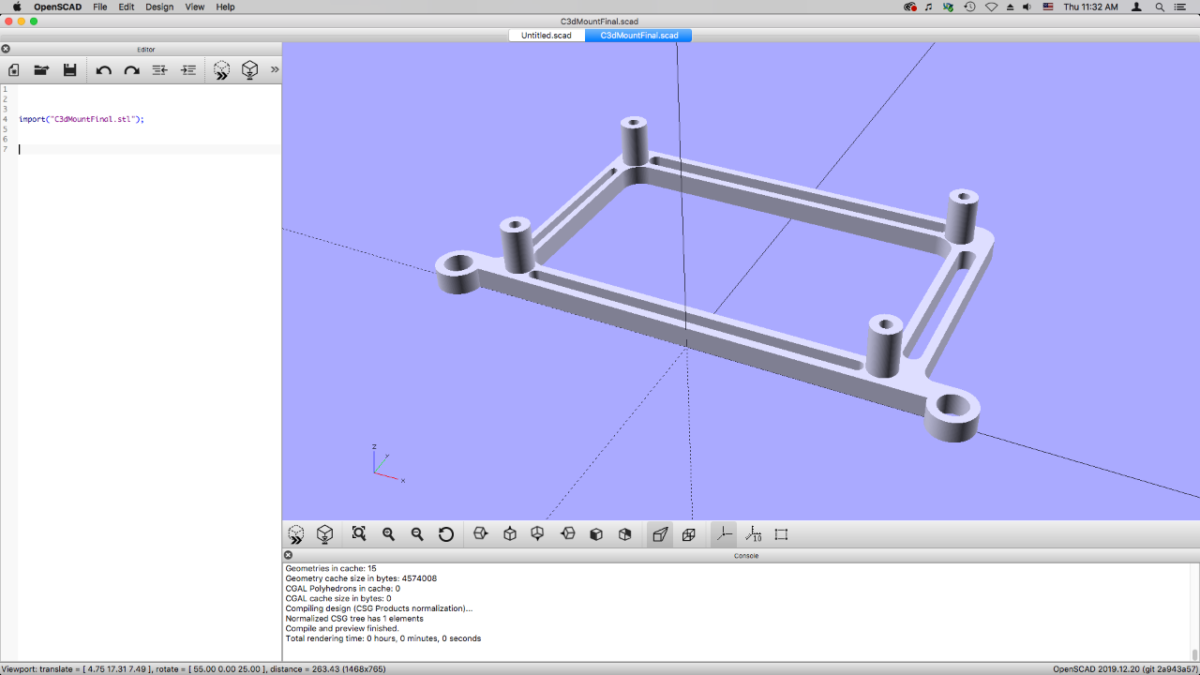The height and width of the screenshot is (675, 1200).
Task: Select the Zoom Out tool below the viewport
Action: (x=417, y=534)
